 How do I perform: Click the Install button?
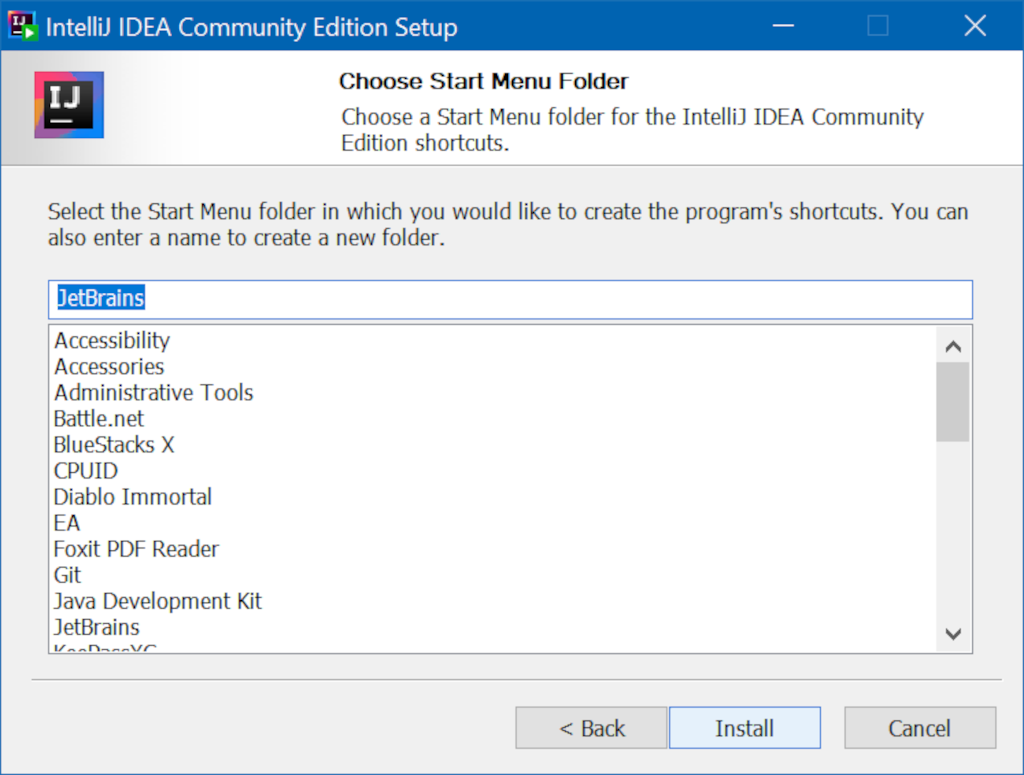(x=744, y=727)
